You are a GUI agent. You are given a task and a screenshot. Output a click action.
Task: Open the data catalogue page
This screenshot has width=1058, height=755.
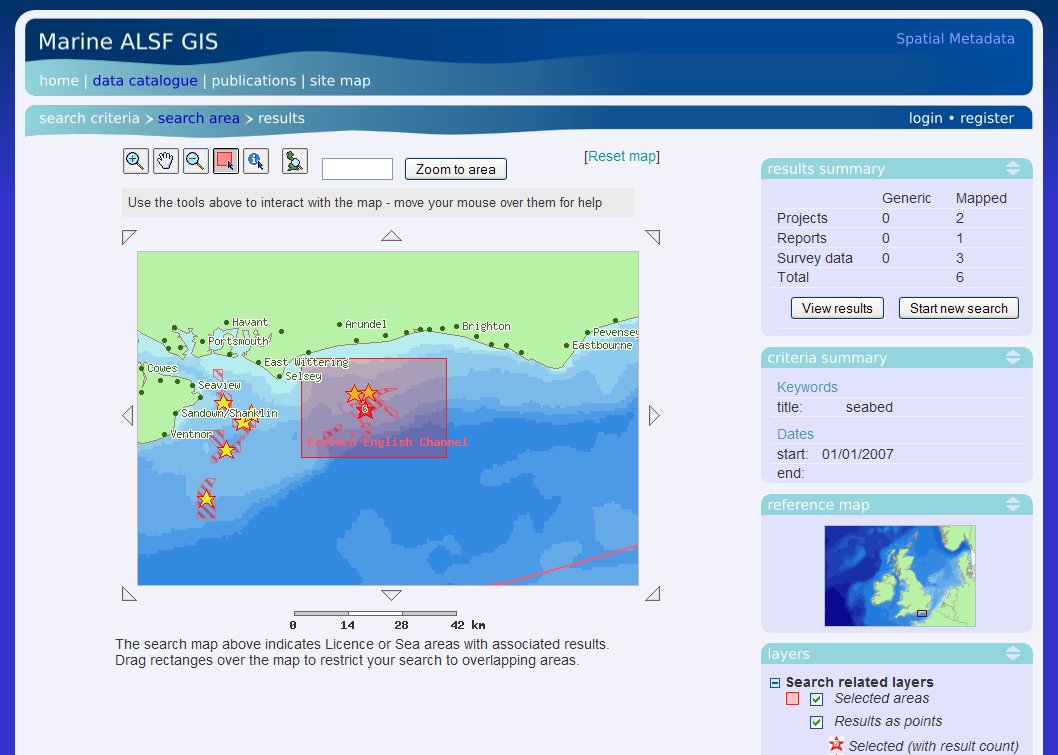coord(145,81)
